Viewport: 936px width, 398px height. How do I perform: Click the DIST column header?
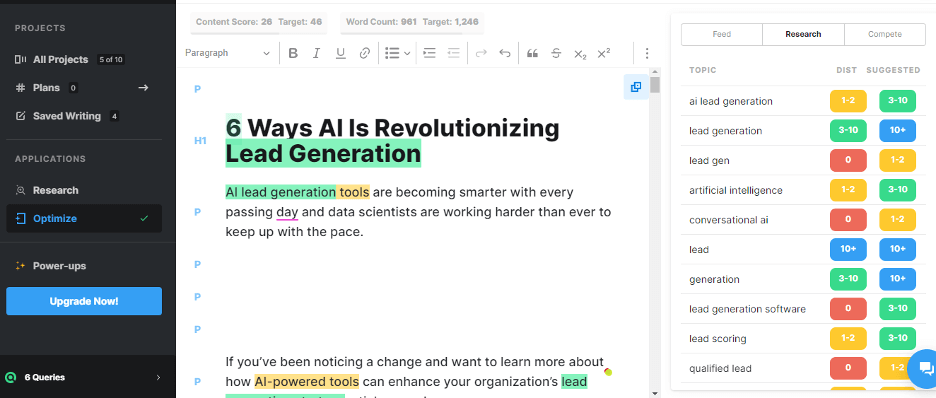846,70
